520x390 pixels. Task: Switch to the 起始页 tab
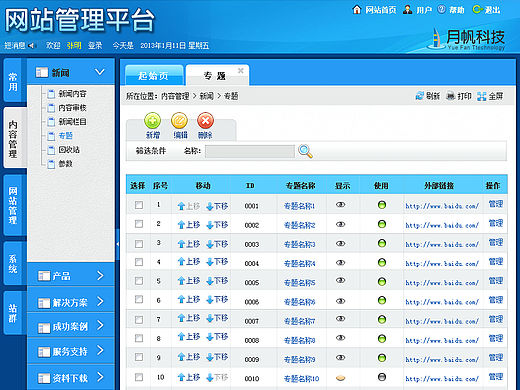pos(154,76)
